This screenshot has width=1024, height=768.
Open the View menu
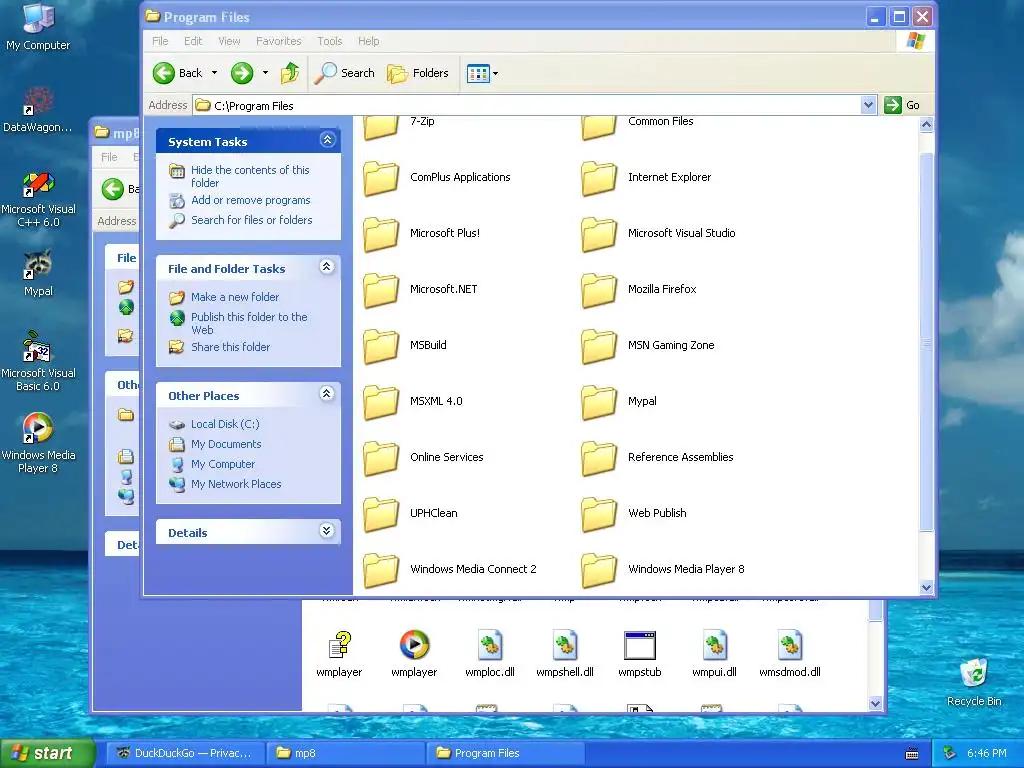[229, 41]
